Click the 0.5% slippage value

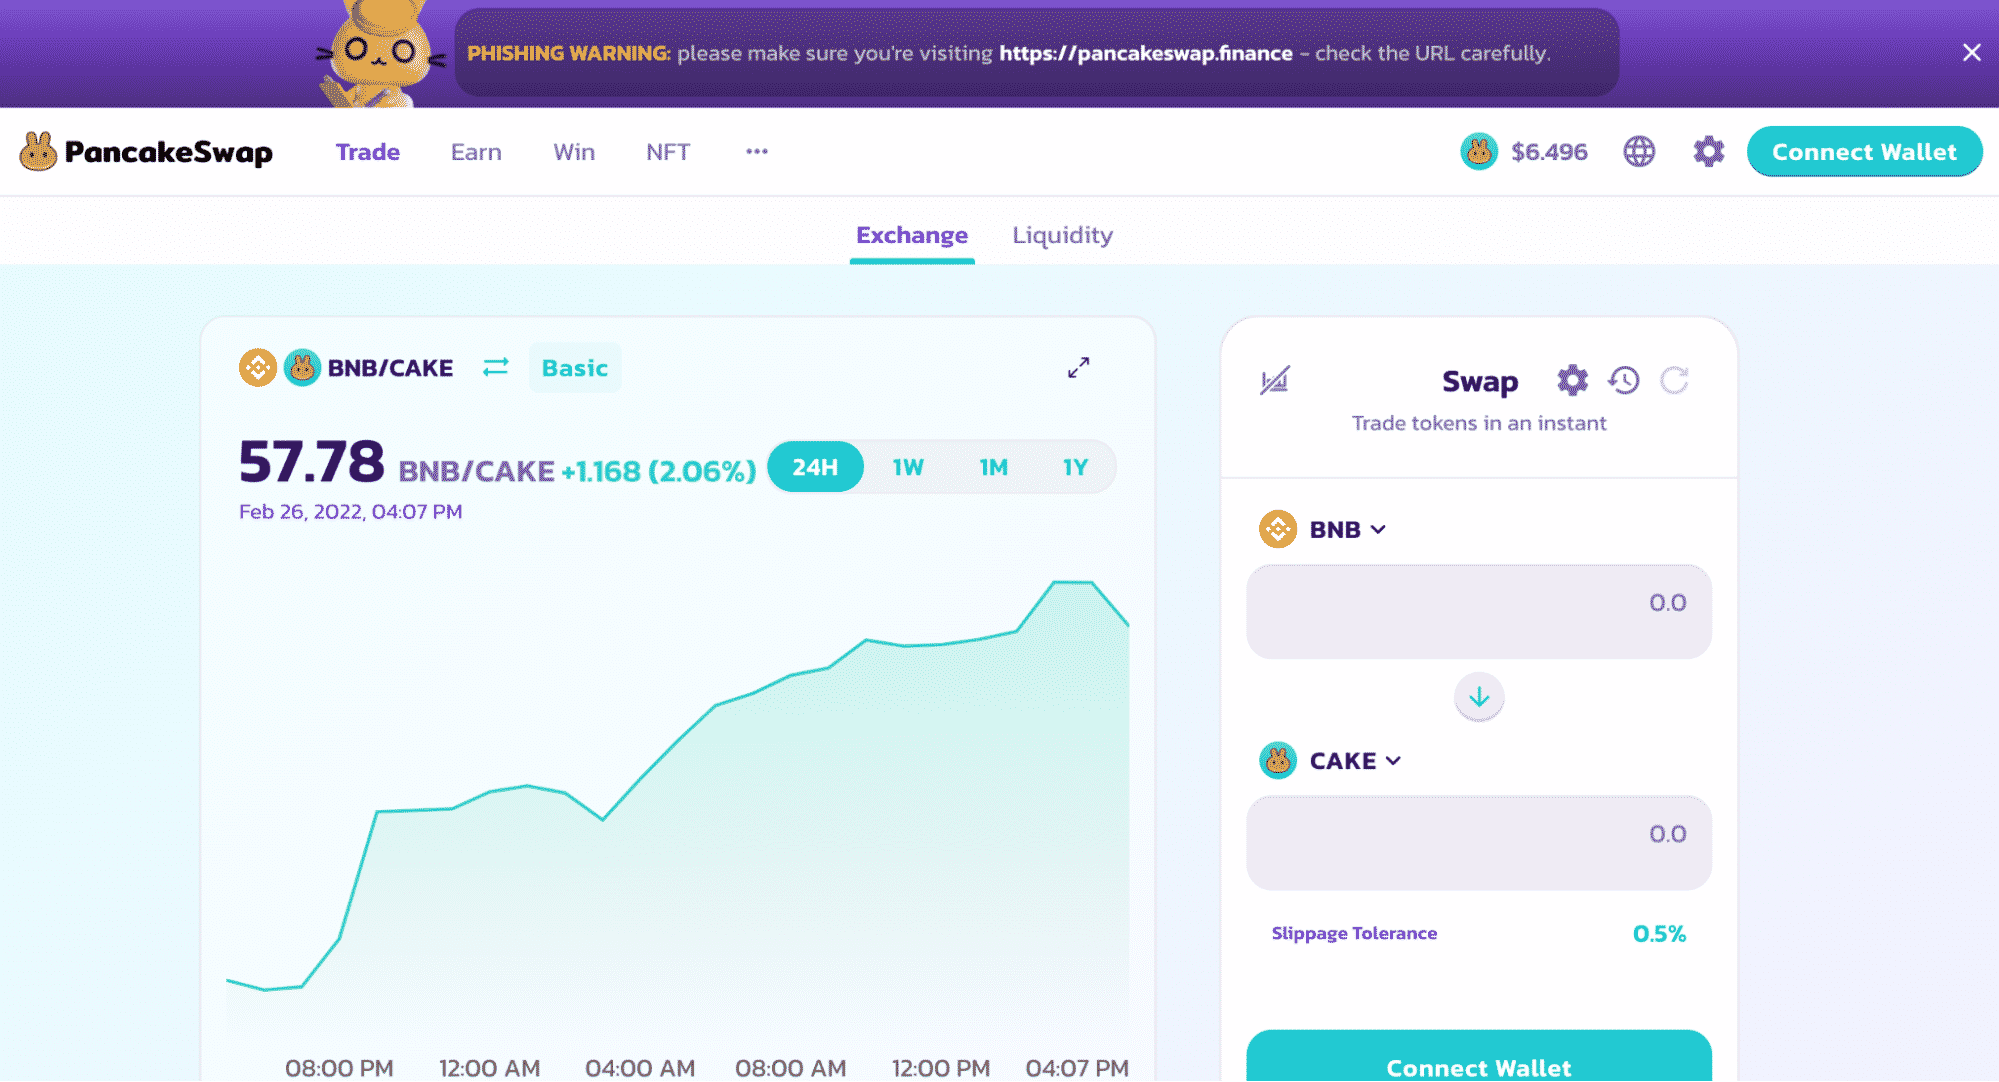coord(1659,933)
